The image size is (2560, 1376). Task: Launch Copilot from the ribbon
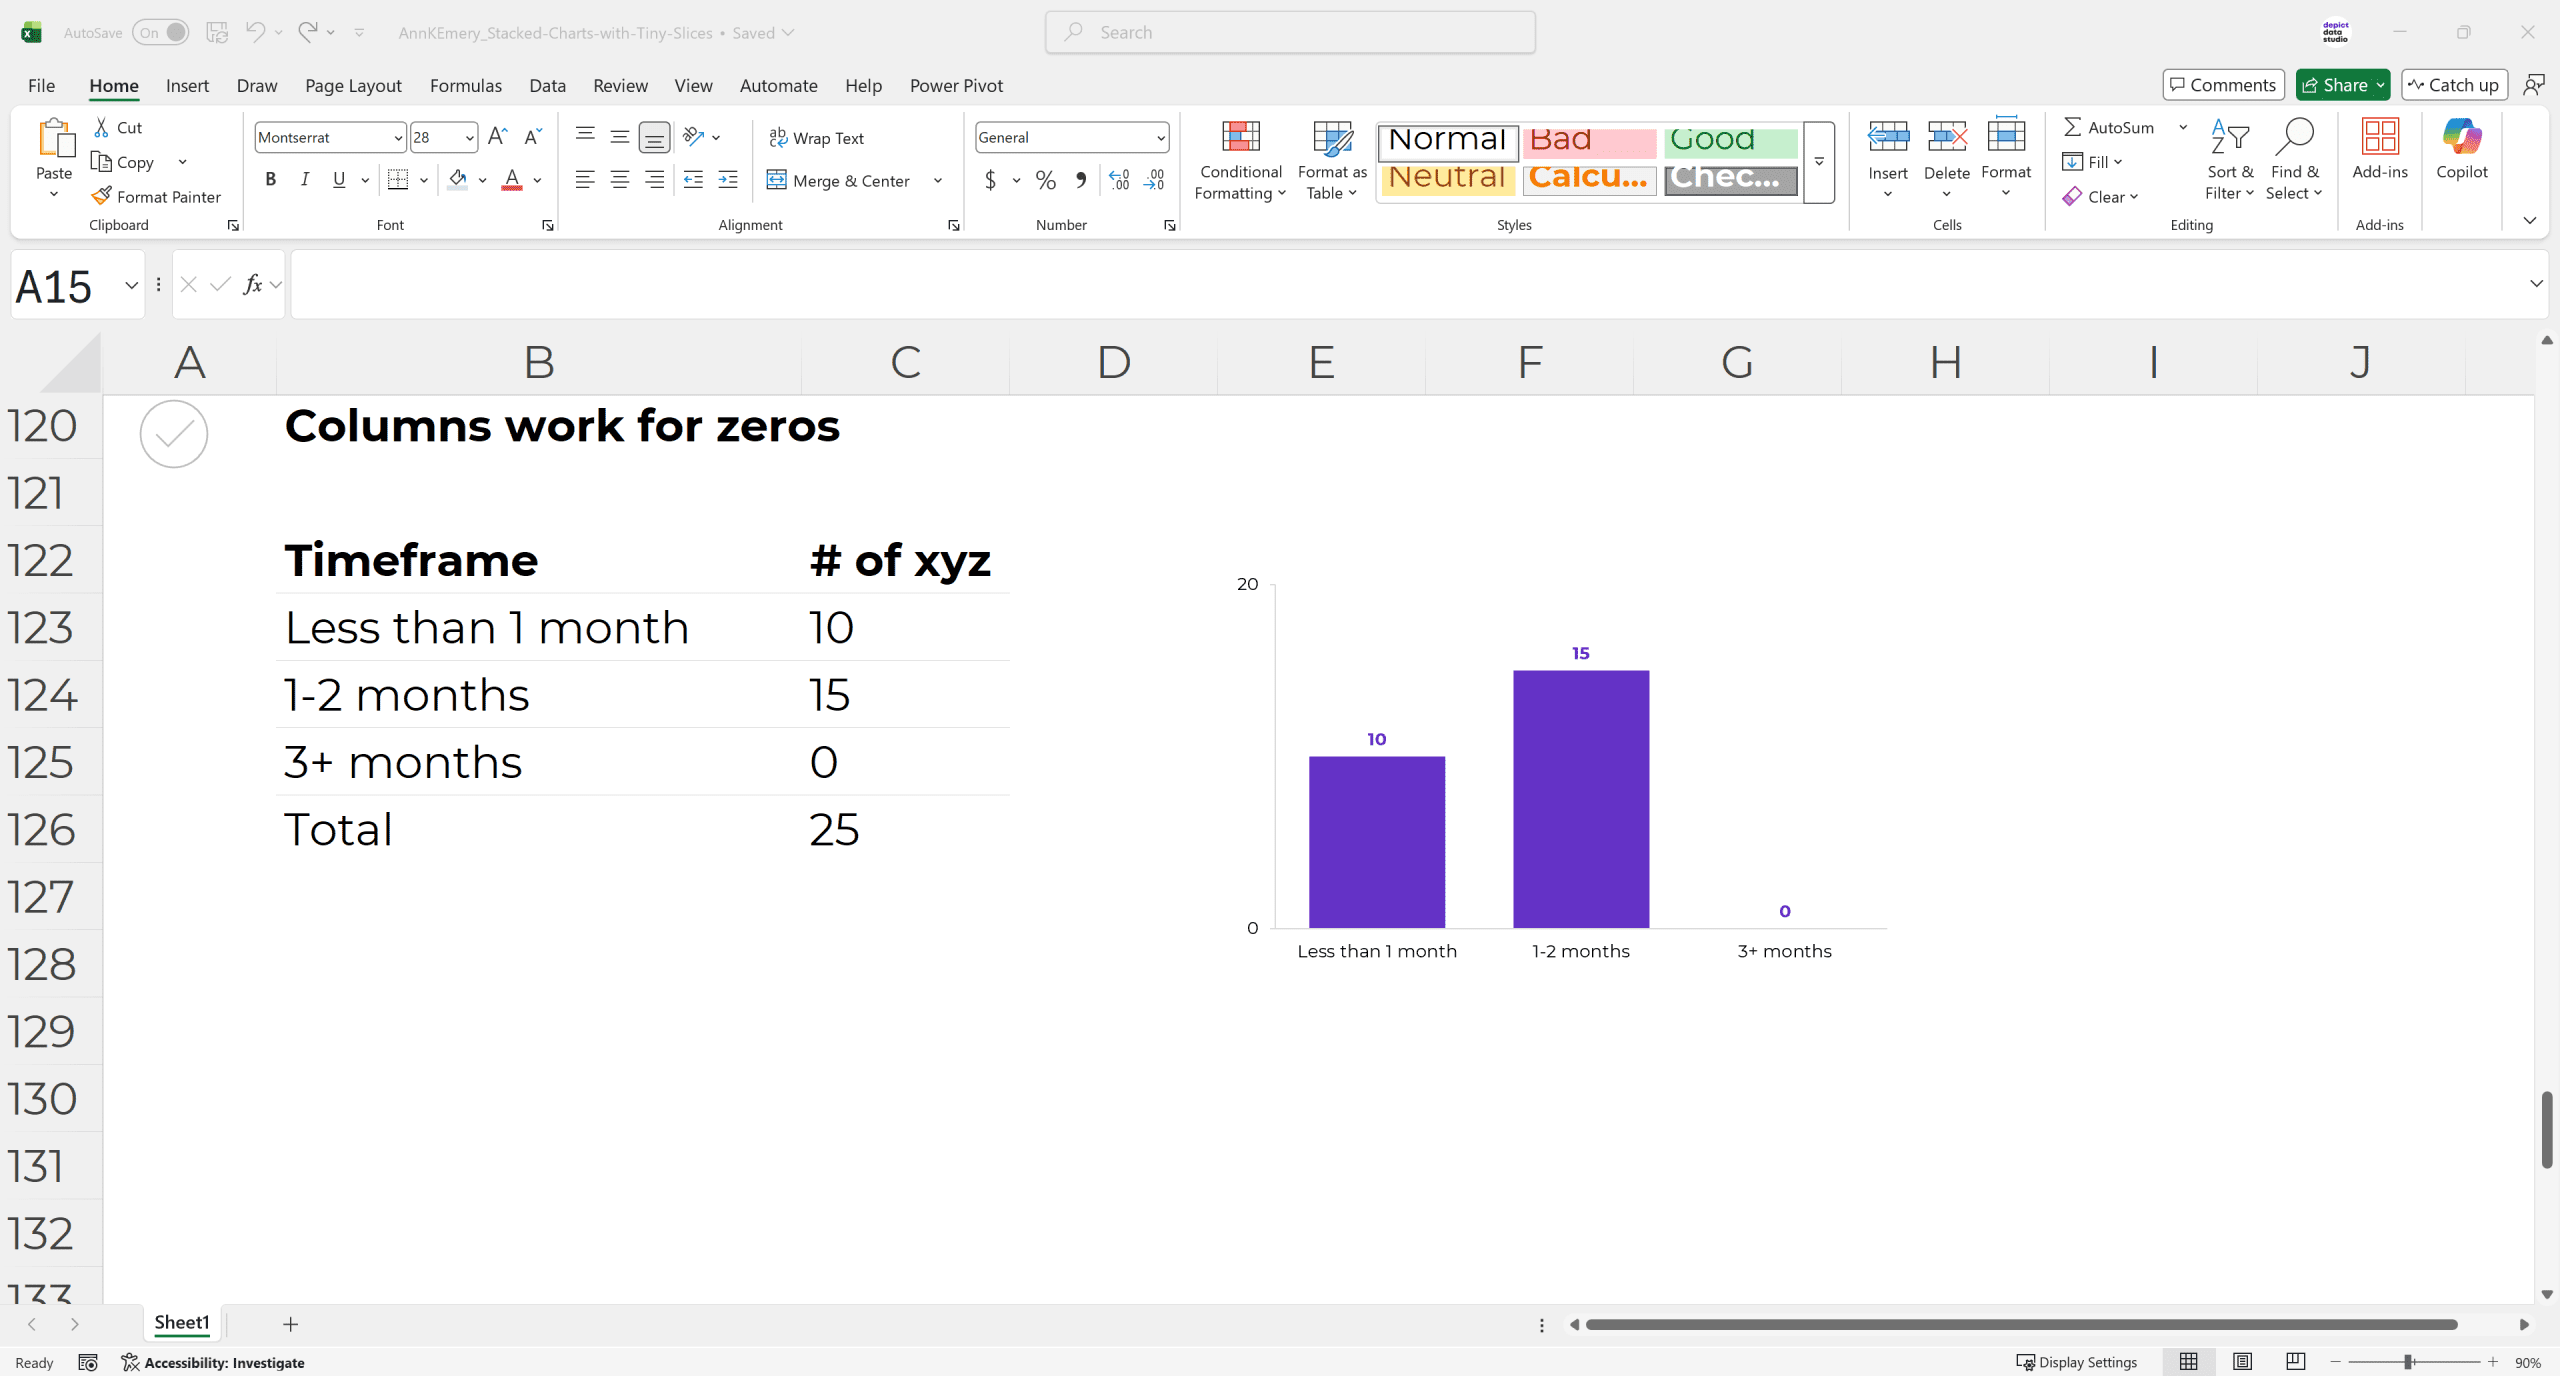[2461, 150]
